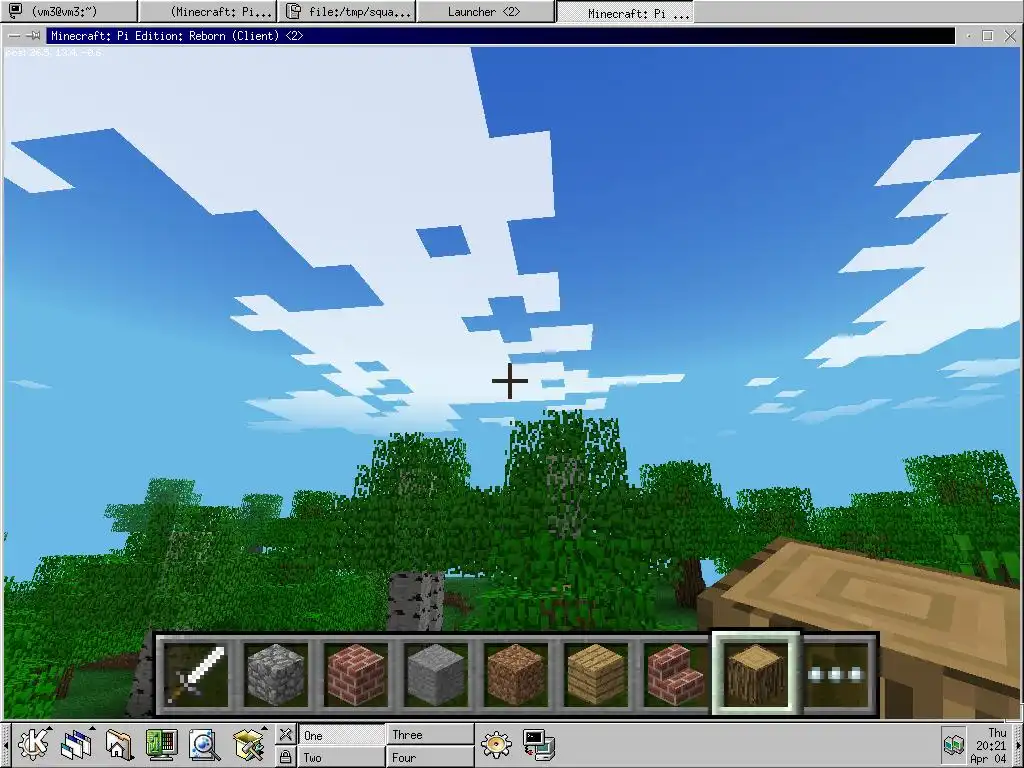The width and height of the screenshot is (1024, 768).
Task: Select the brick stairs hotbar slot
Action: coord(676,675)
